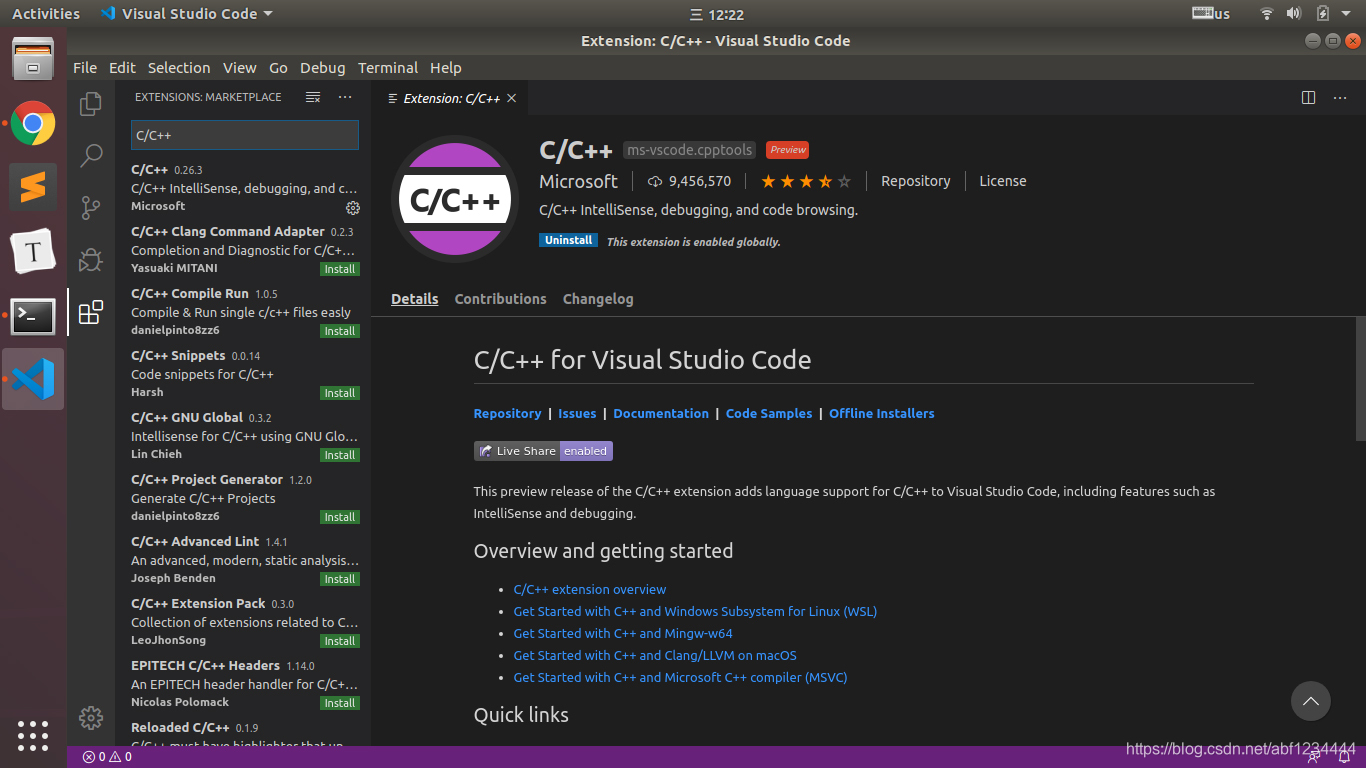Click the Microsoft publisher name

[578, 181]
